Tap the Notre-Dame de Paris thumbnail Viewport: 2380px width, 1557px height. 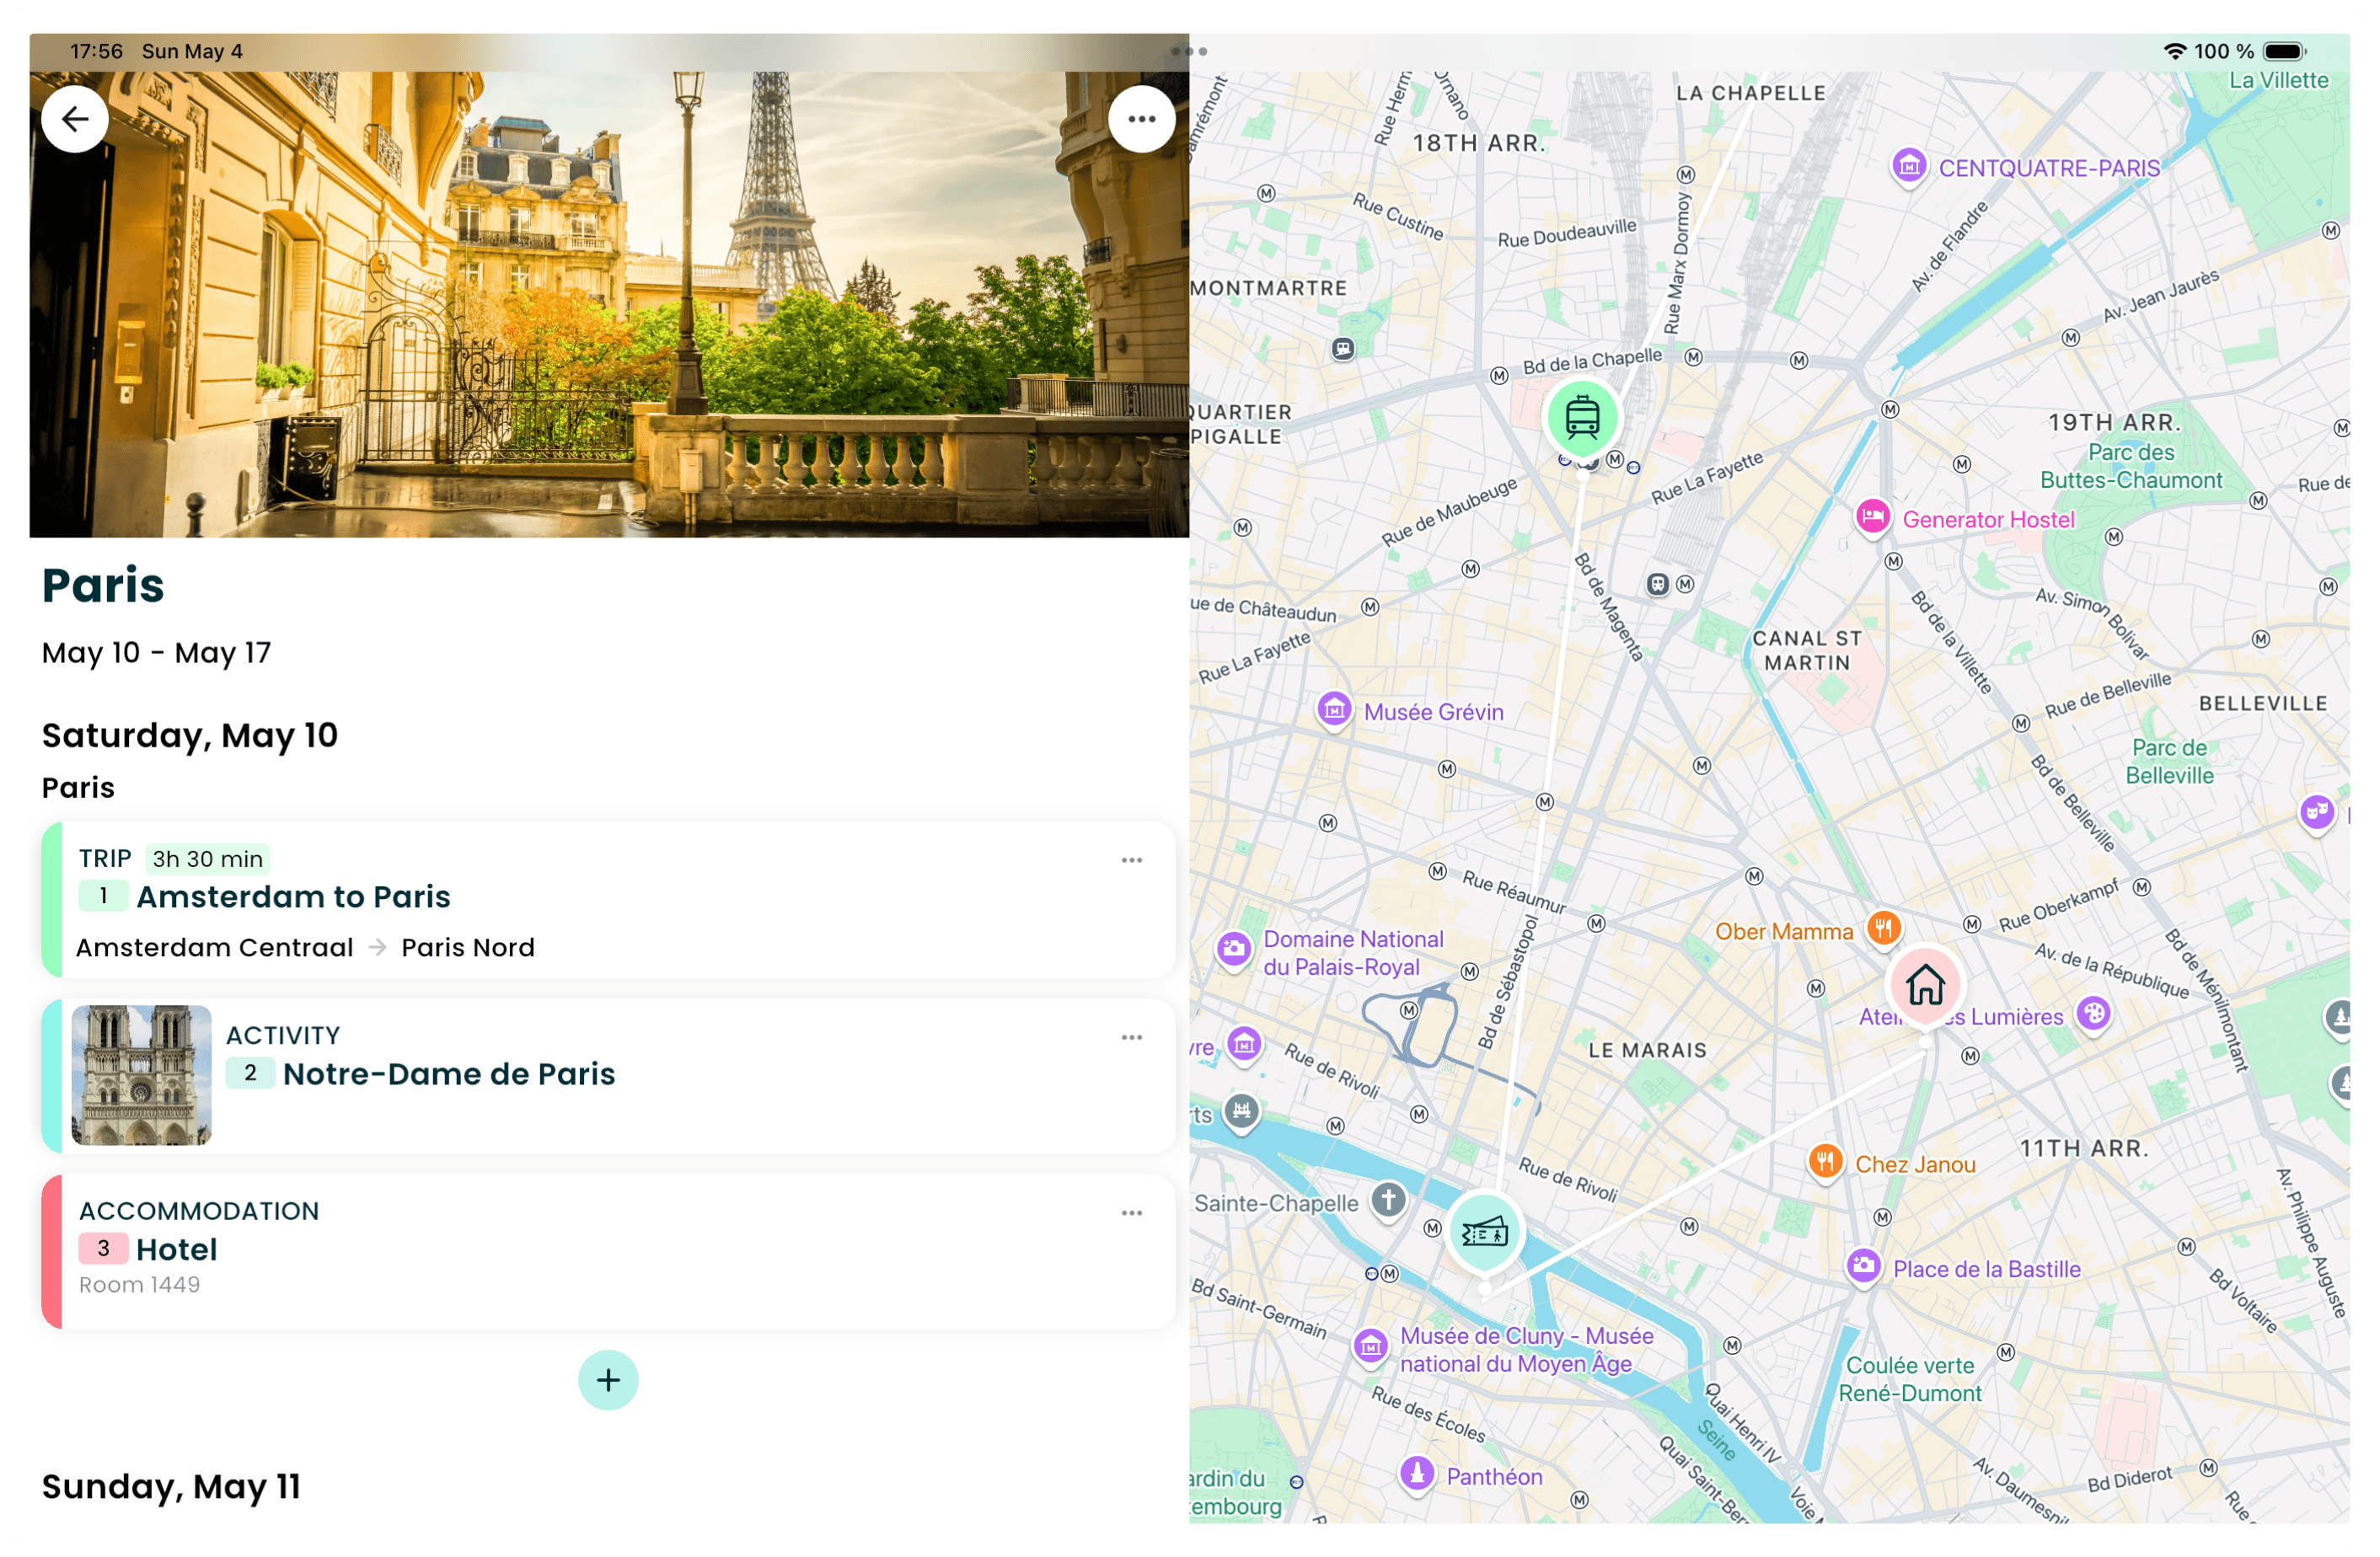point(141,1075)
